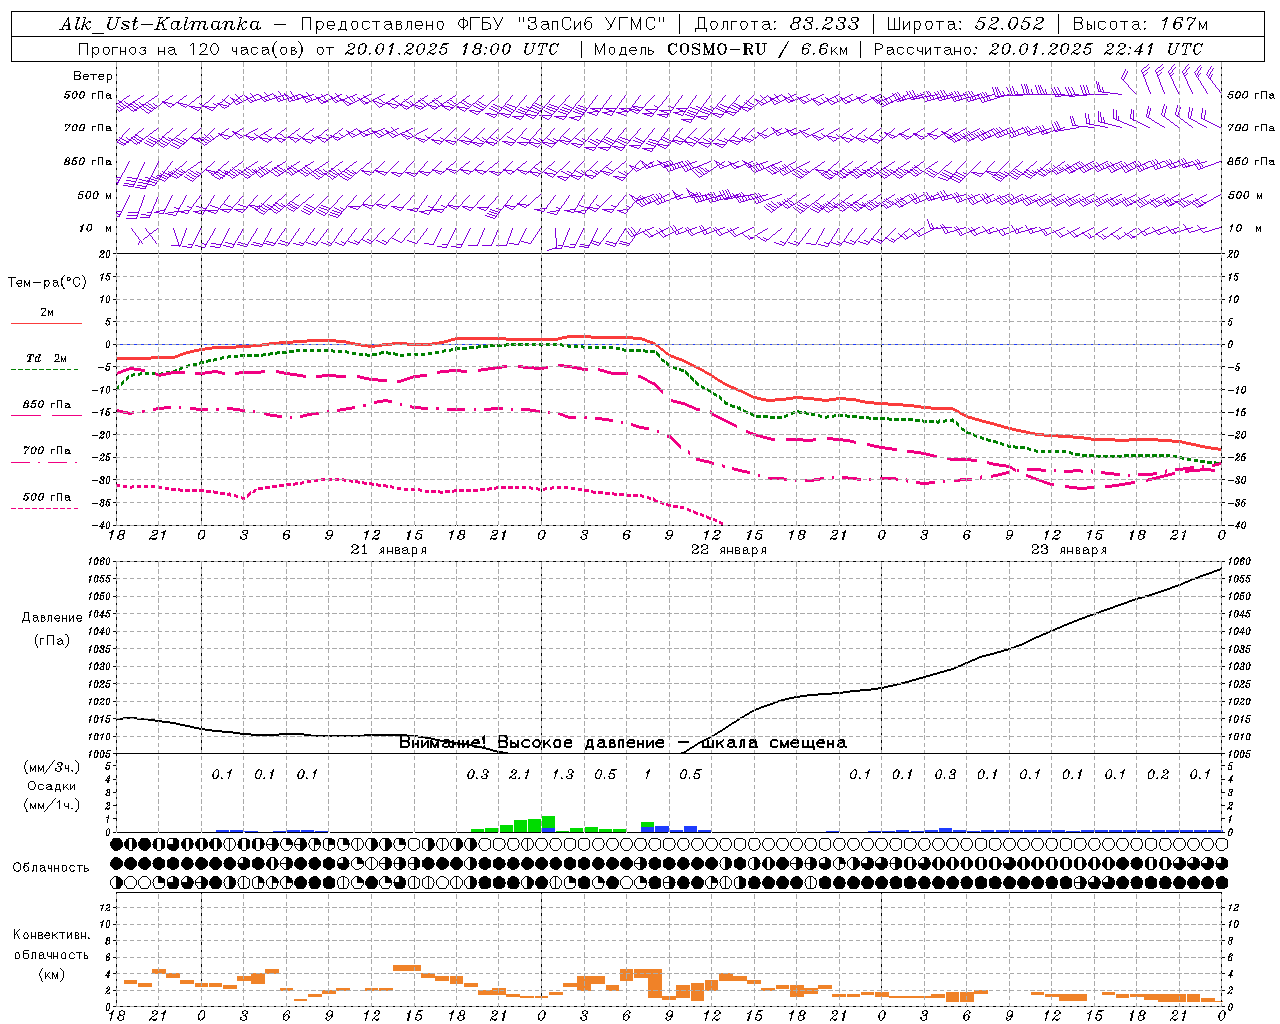Click the 0.2 precipitation amount value
This screenshot has height=1024, width=1280.
(x=1158, y=775)
